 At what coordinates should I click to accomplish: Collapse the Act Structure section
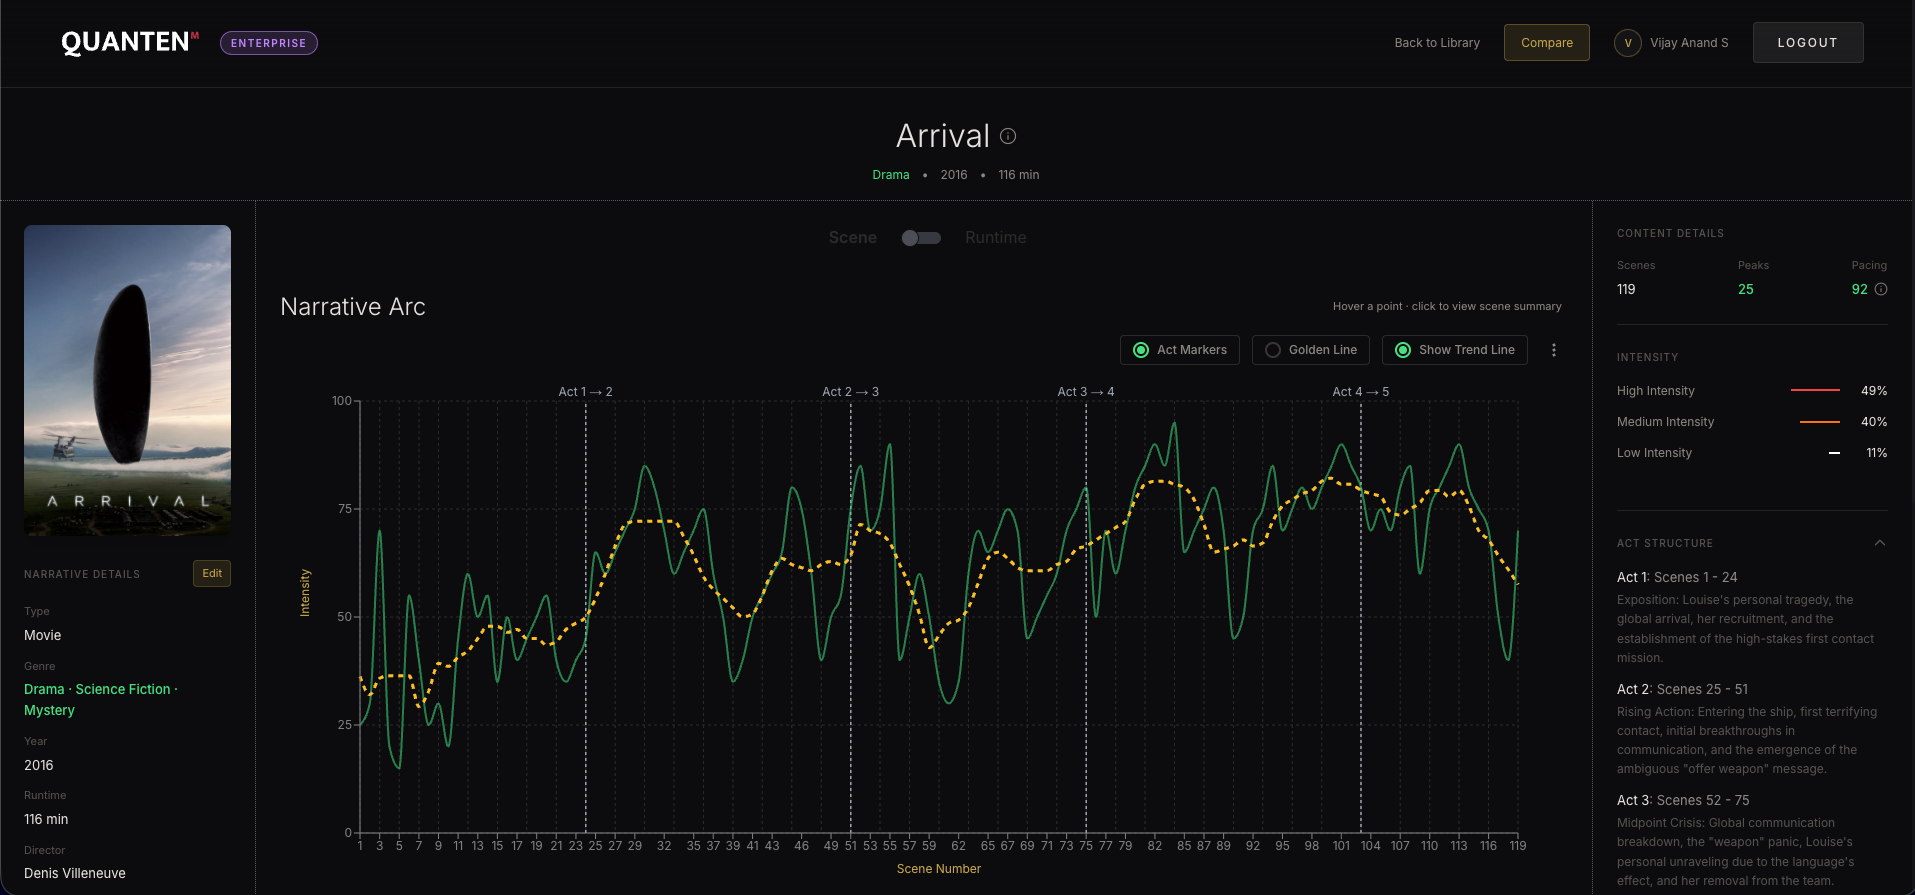[x=1879, y=543]
